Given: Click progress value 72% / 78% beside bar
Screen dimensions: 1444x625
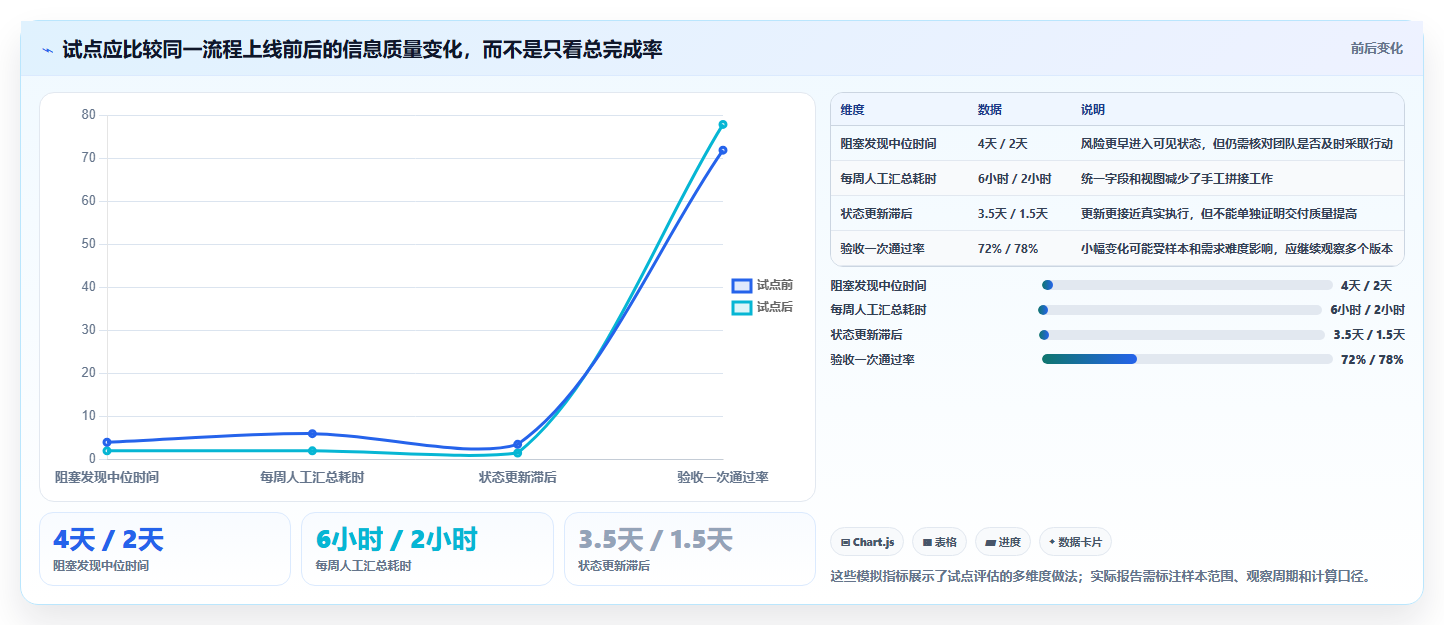Looking at the screenshot, I should coord(1372,359).
